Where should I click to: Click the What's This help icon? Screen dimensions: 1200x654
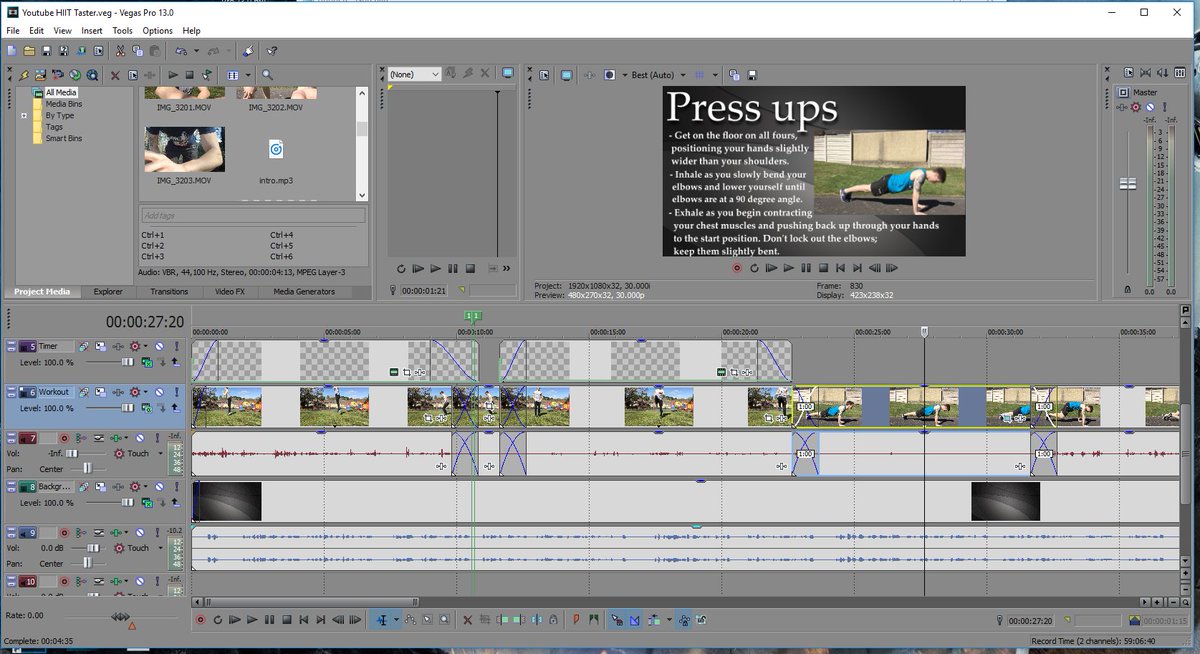pyautogui.click(x=271, y=51)
